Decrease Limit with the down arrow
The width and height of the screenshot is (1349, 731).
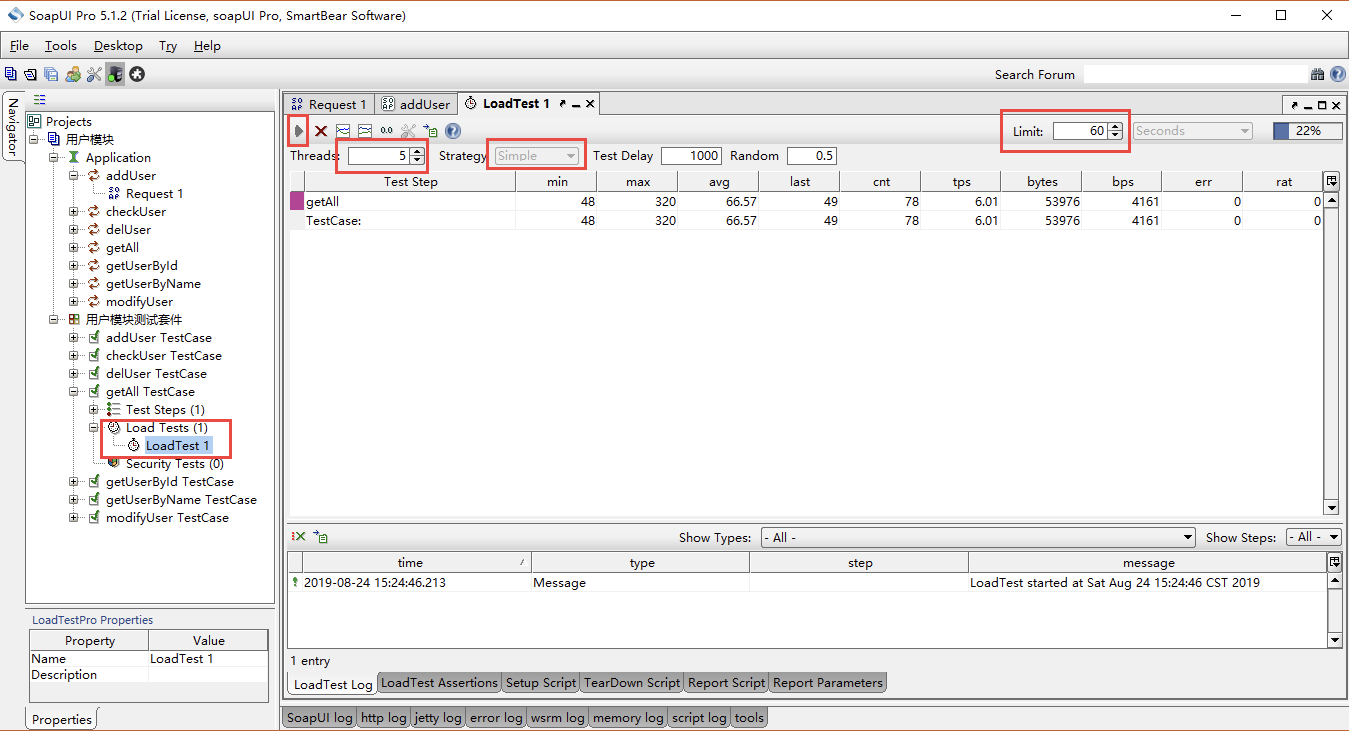(1115, 135)
